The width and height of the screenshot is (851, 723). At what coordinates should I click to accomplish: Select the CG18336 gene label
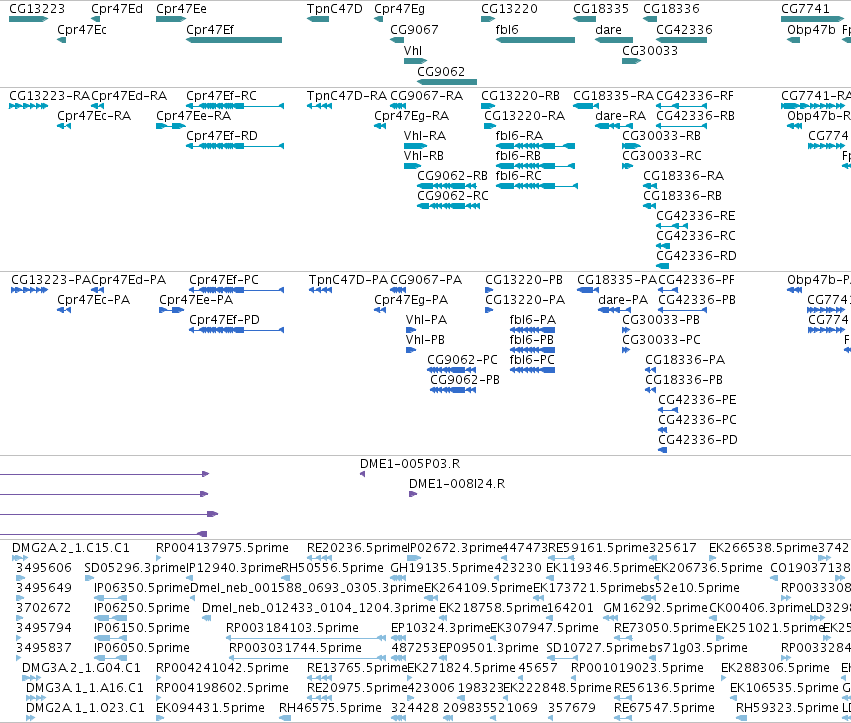tap(671, 9)
